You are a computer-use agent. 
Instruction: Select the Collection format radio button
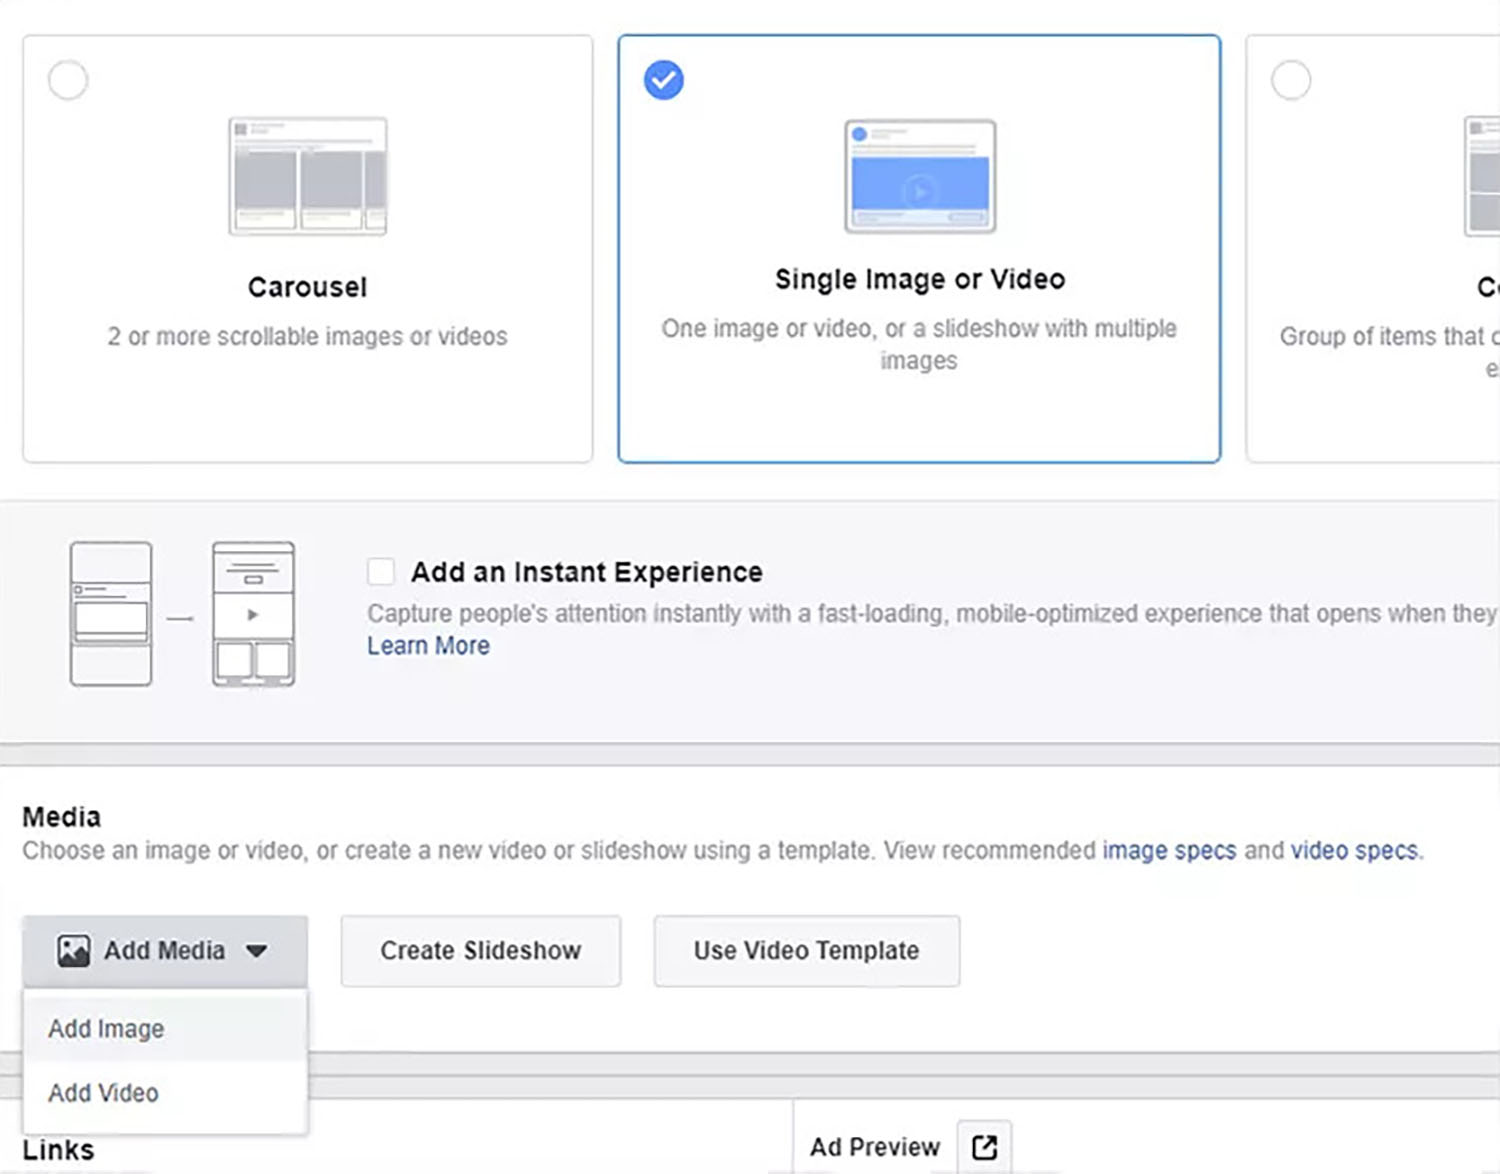1292,79
